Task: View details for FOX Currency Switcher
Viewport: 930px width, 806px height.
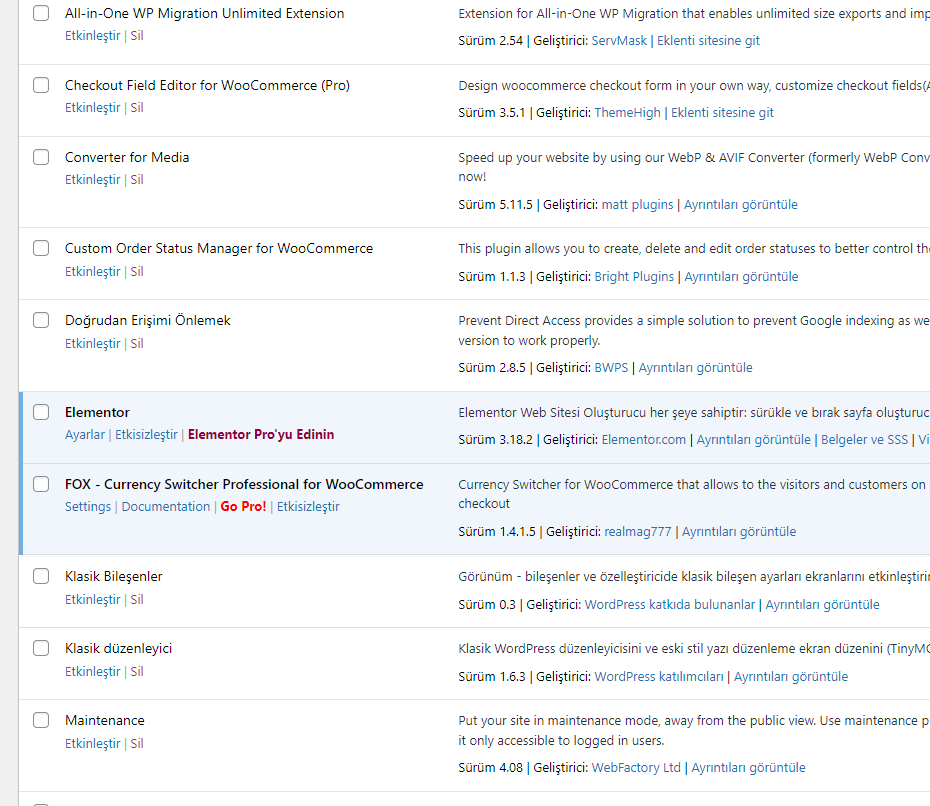Action: coord(739,531)
